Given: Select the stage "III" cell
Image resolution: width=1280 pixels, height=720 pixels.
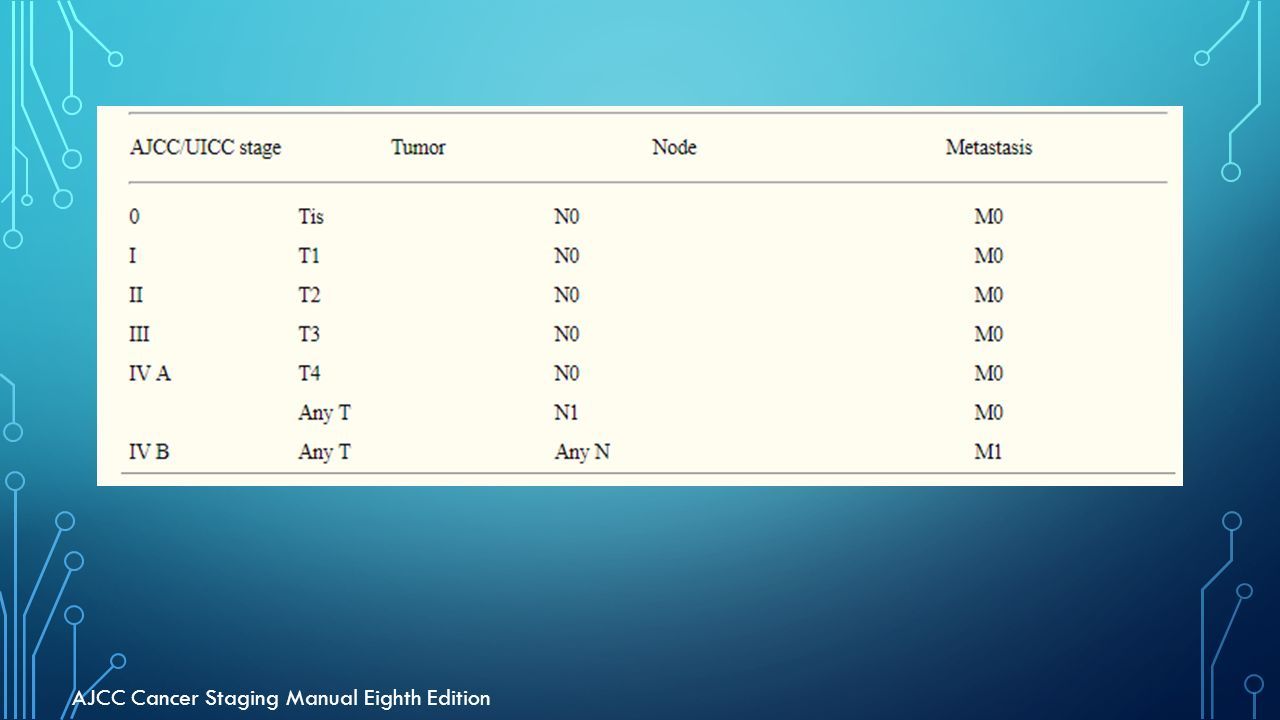Looking at the screenshot, I should pos(139,334).
